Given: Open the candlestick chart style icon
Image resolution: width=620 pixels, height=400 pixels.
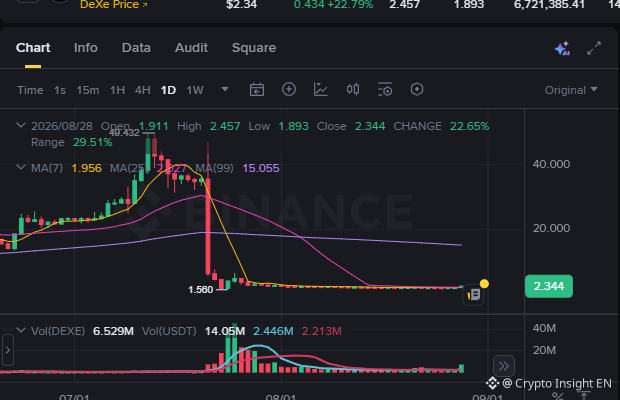Looking at the screenshot, I should 353,89.
